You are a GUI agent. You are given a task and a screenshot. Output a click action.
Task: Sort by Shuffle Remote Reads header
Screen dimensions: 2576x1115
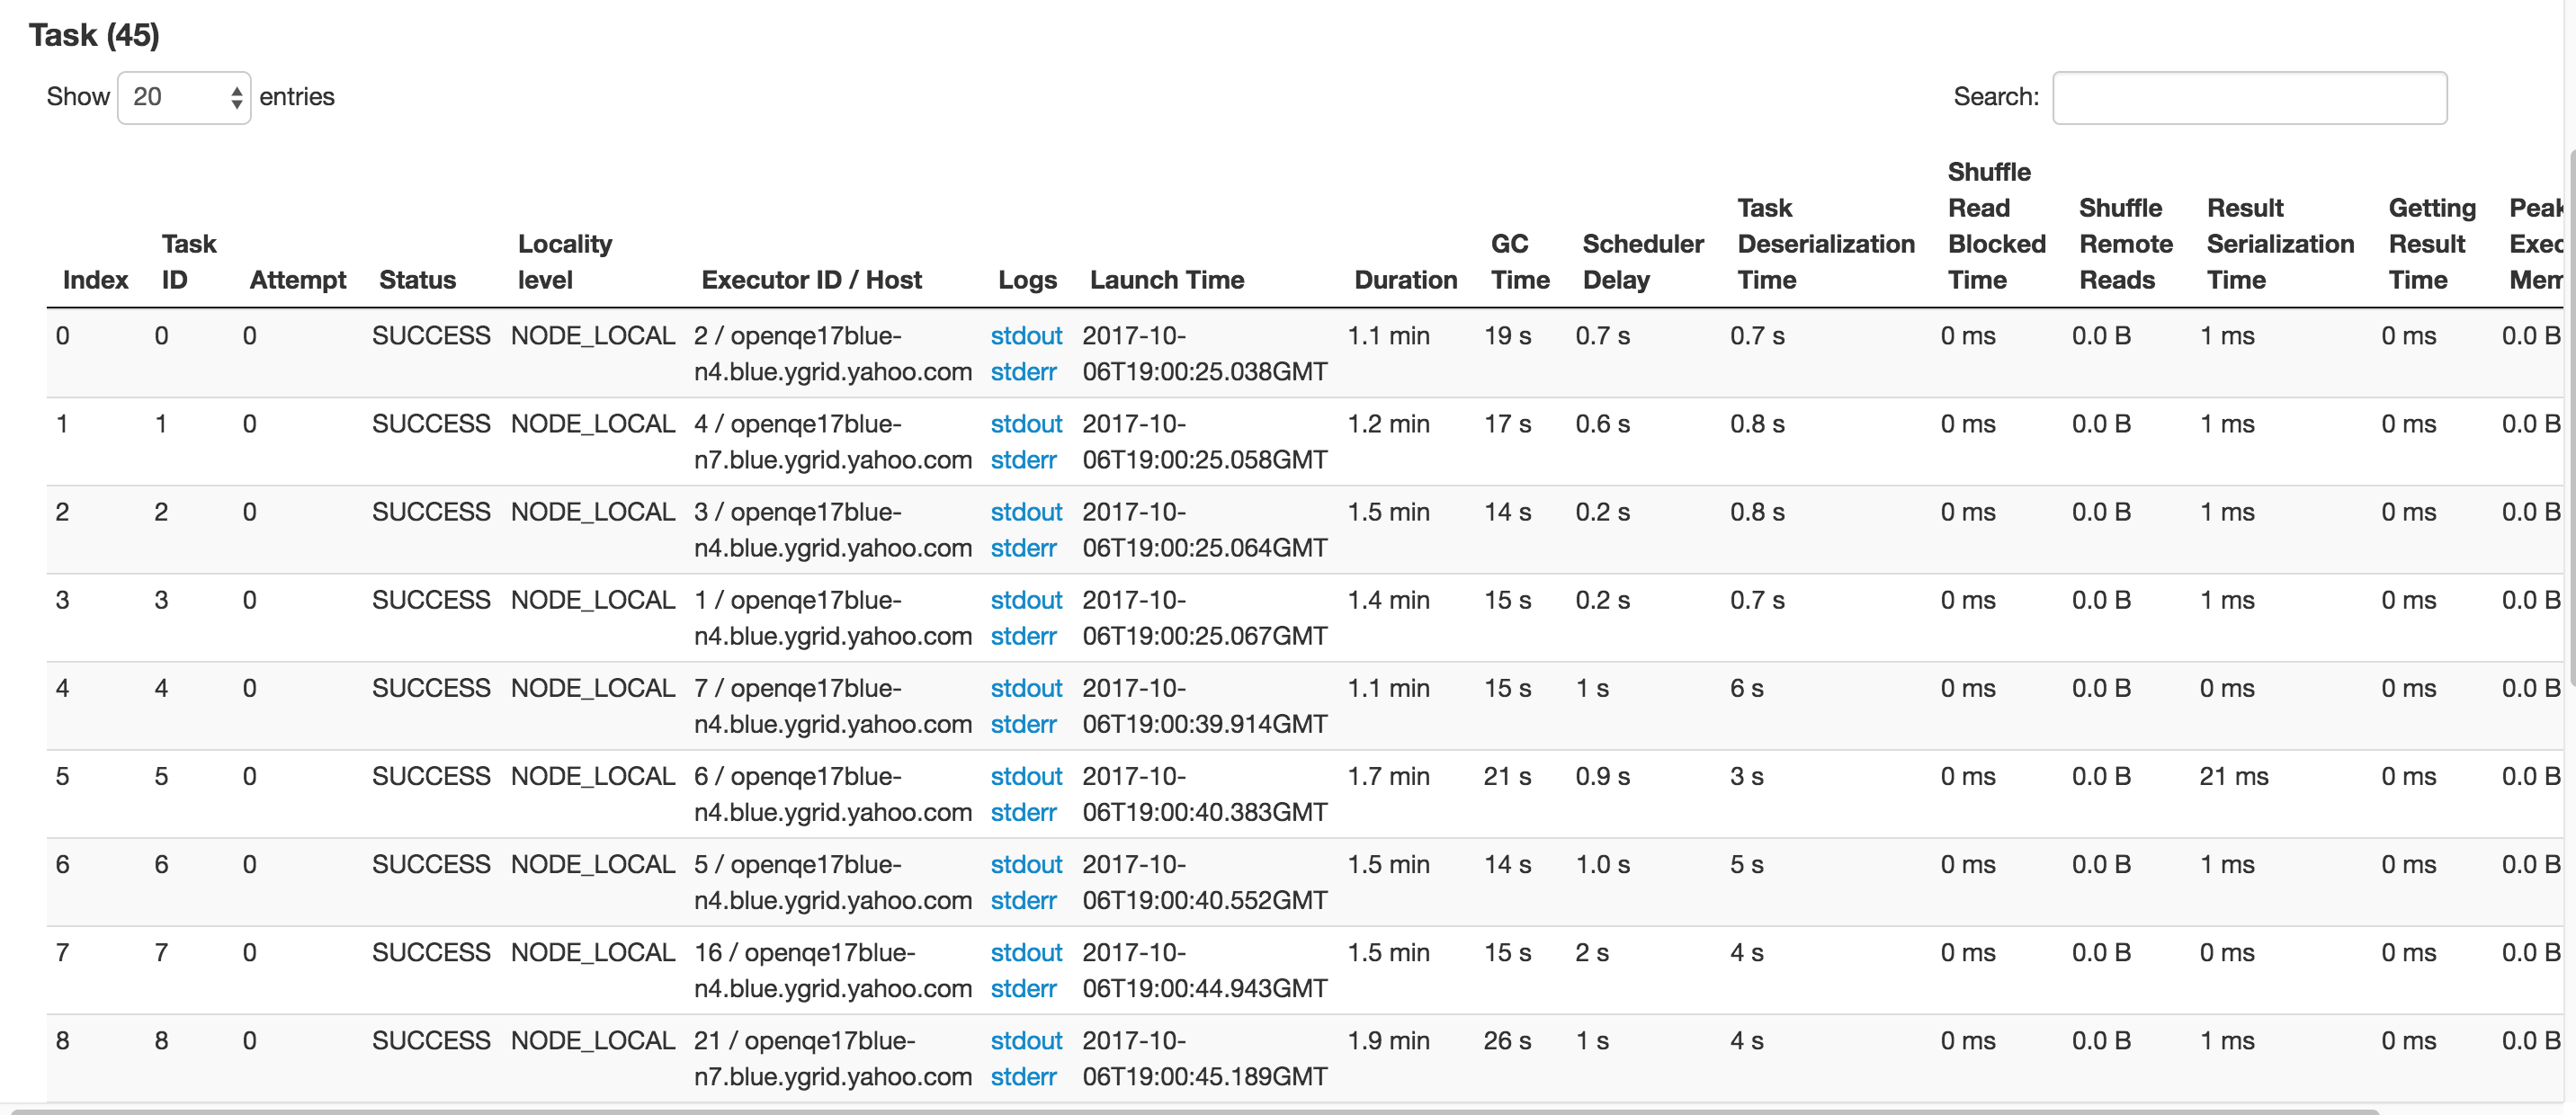(x=2125, y=244)
